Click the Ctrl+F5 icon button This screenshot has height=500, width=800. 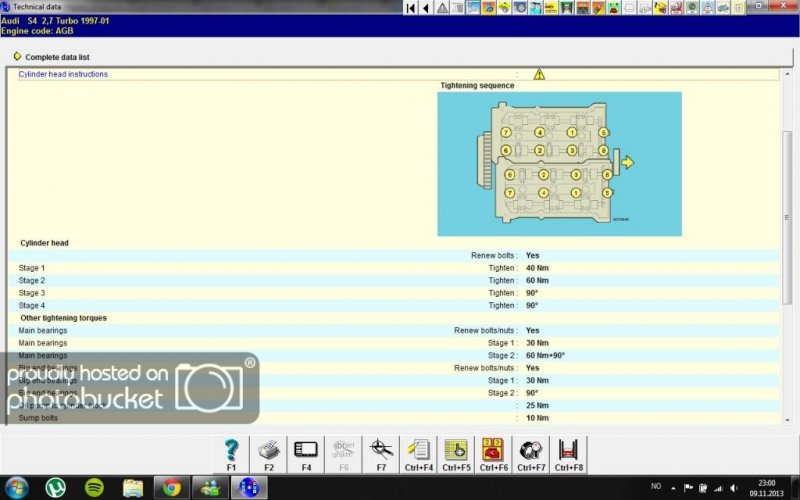click(x=456, y=454)
